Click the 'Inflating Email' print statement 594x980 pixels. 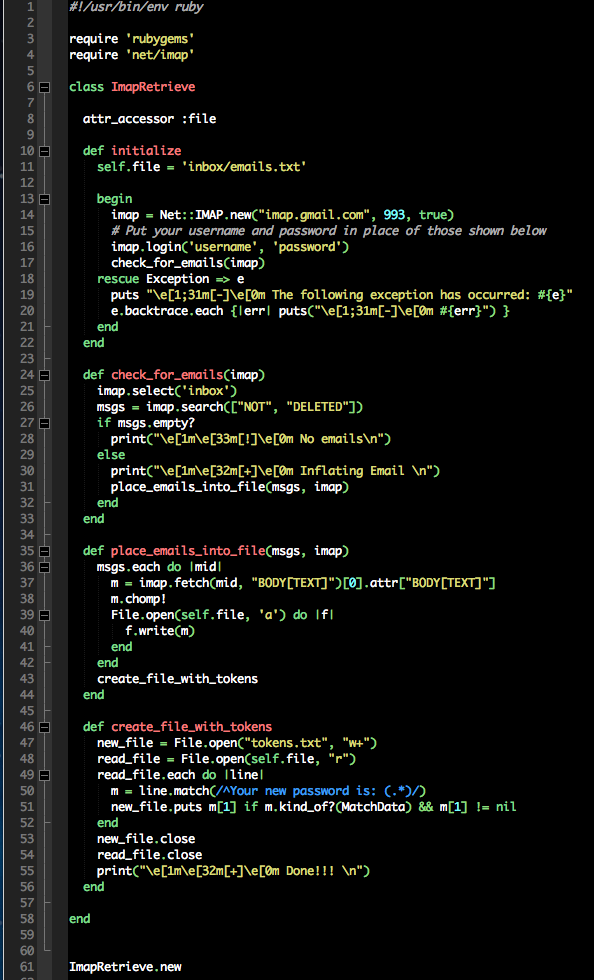point(276,471)
